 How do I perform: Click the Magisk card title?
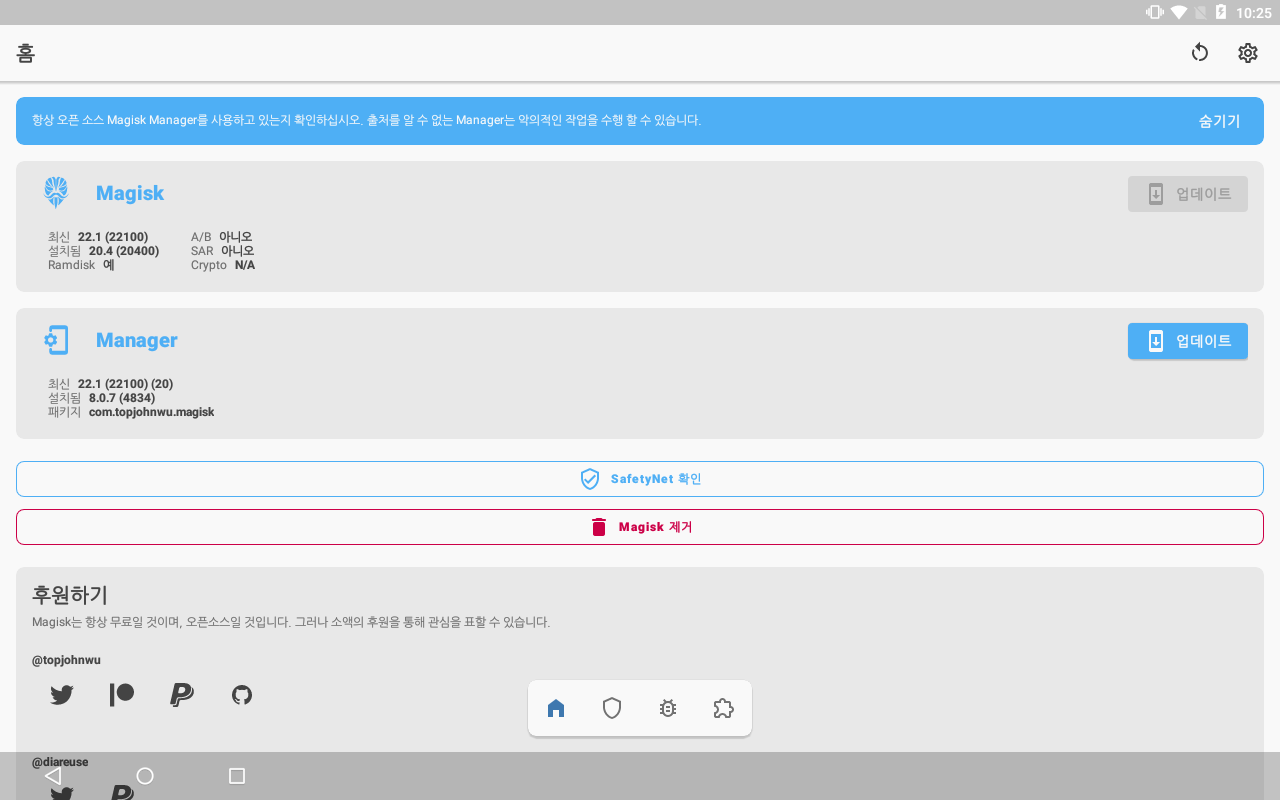[x=130, y=193]
